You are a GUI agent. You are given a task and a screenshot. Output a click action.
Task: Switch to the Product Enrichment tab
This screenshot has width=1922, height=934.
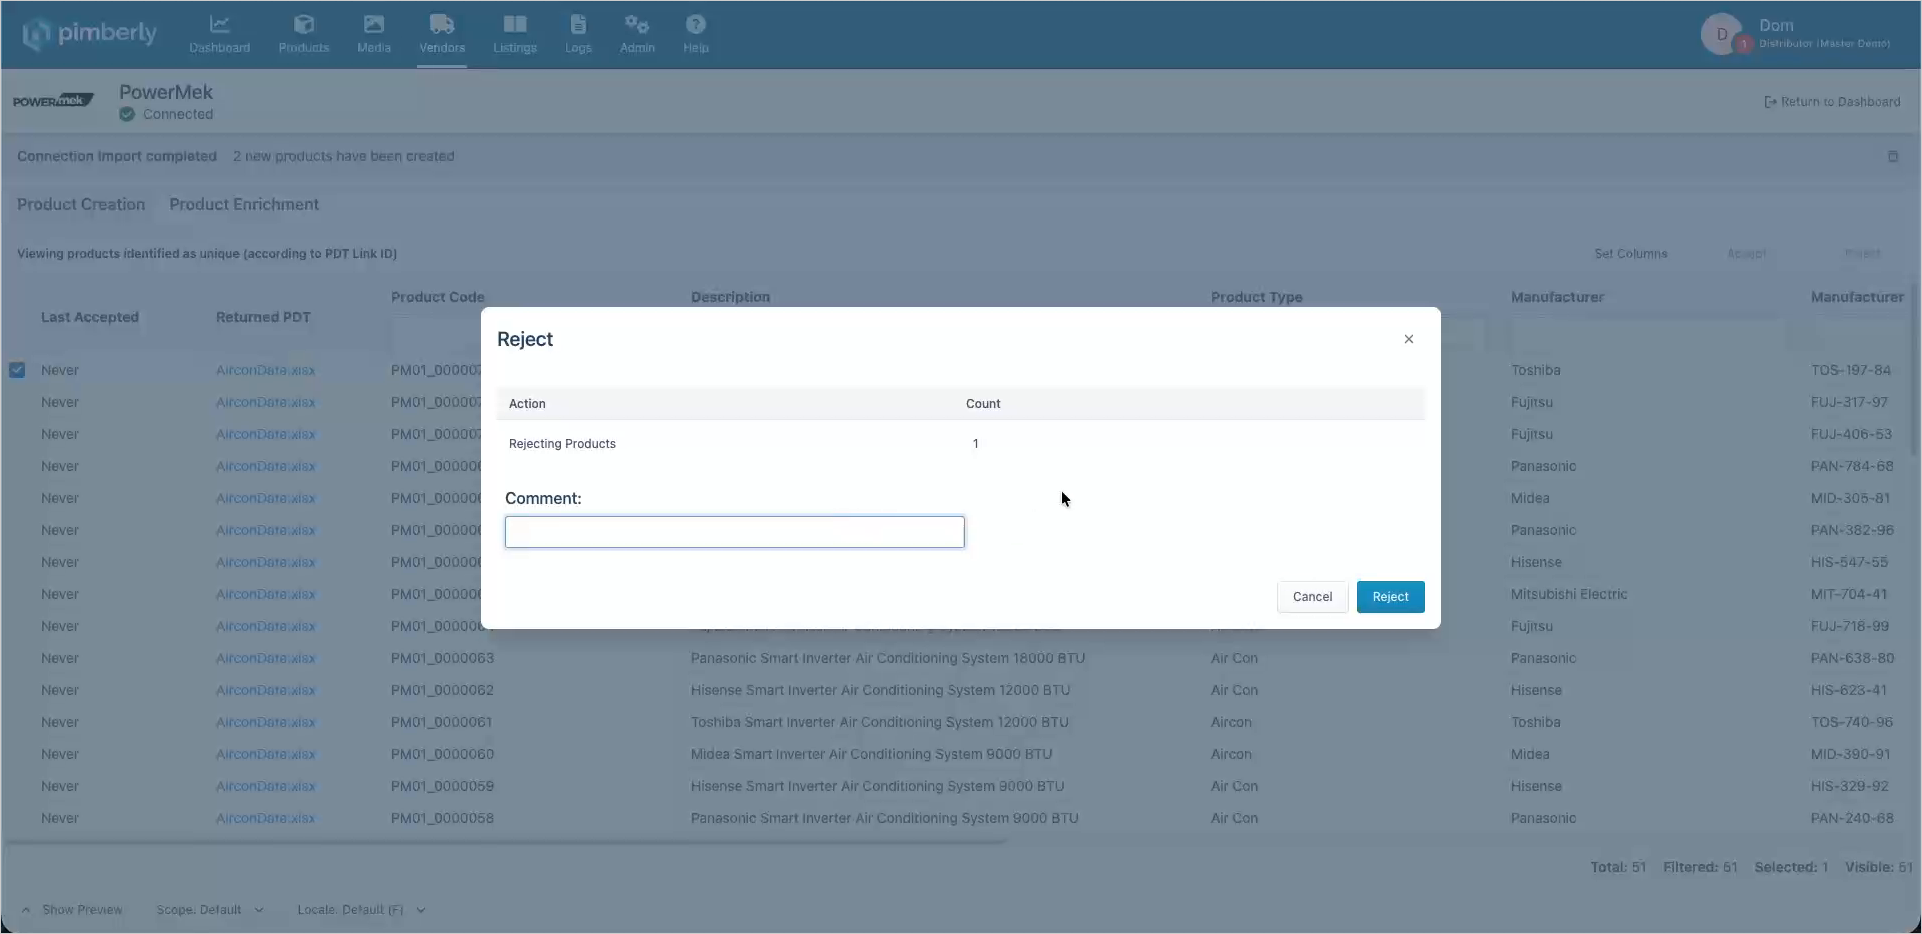point(244,204)
